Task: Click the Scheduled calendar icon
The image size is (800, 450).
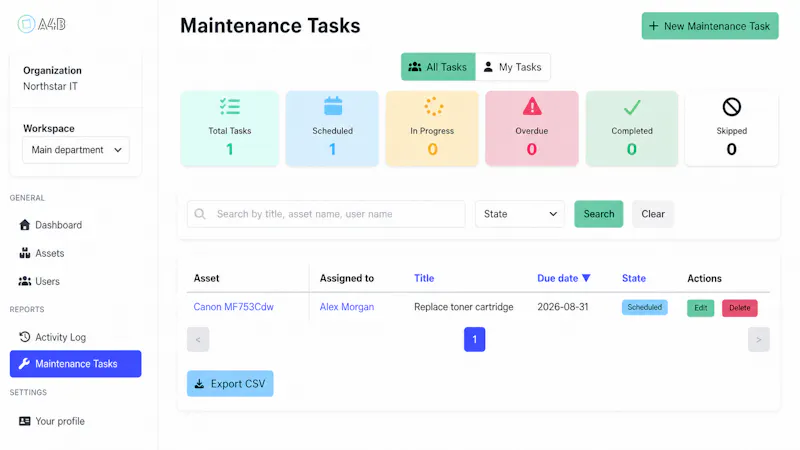Action: [x=333, y=106]
